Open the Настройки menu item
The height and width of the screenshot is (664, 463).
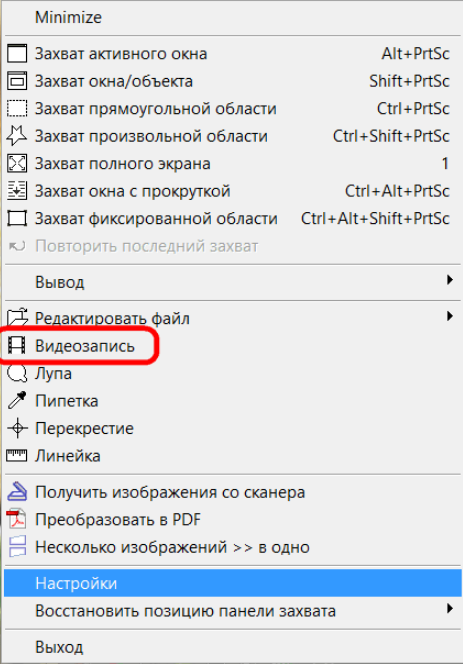tap(233, 583)
